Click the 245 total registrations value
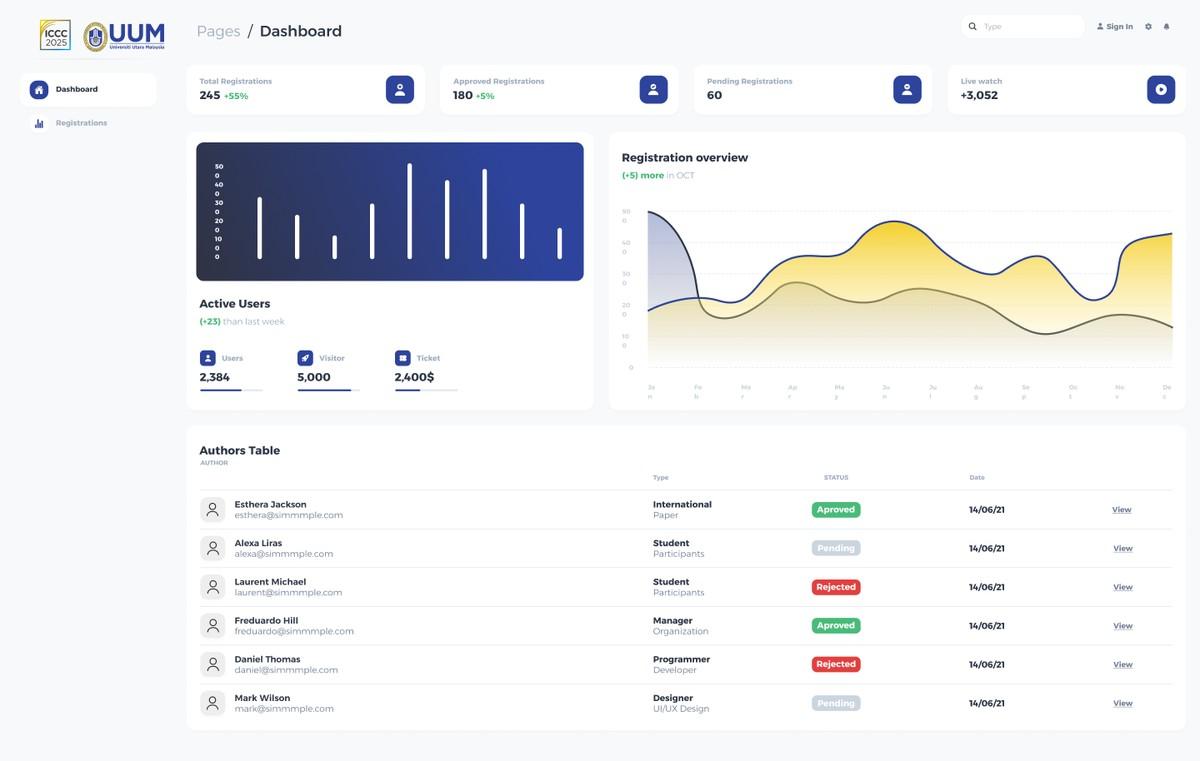 pyautogui.click(x=210, y=95)
